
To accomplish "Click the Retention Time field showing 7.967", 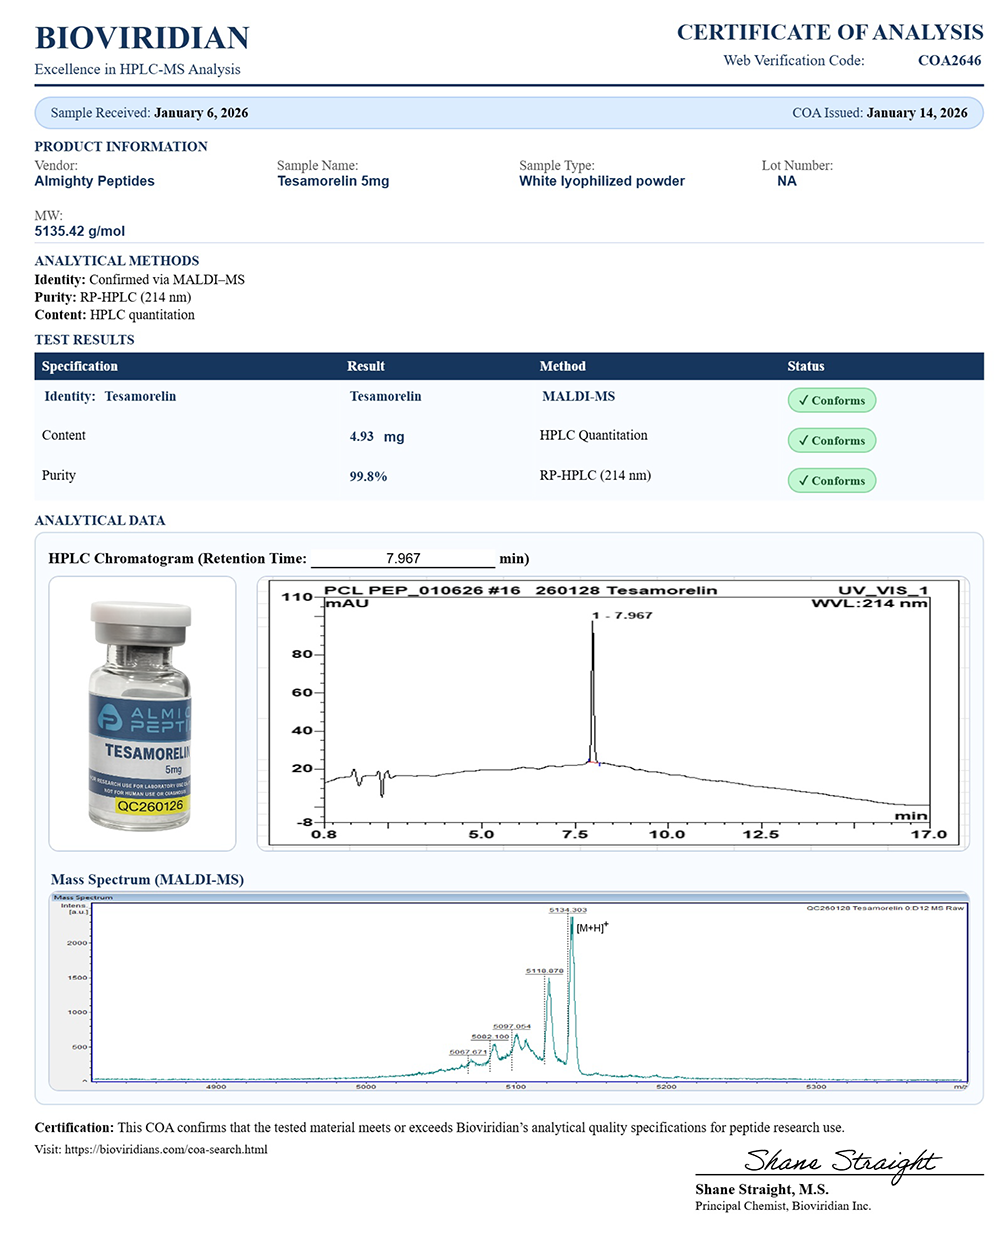I will click(x=403, y=559).
